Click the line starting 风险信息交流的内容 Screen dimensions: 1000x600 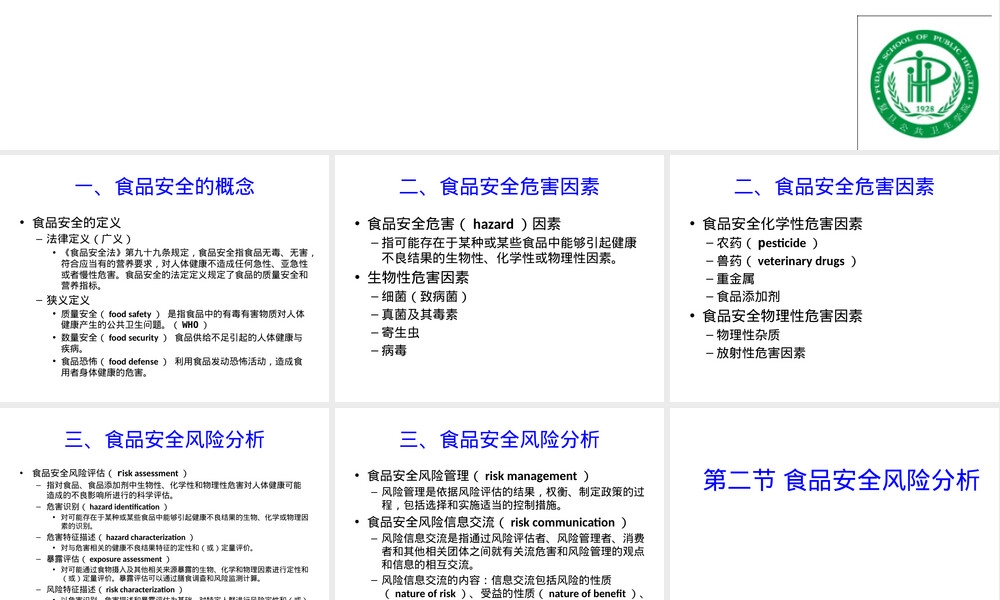click(x=513, y=587)
